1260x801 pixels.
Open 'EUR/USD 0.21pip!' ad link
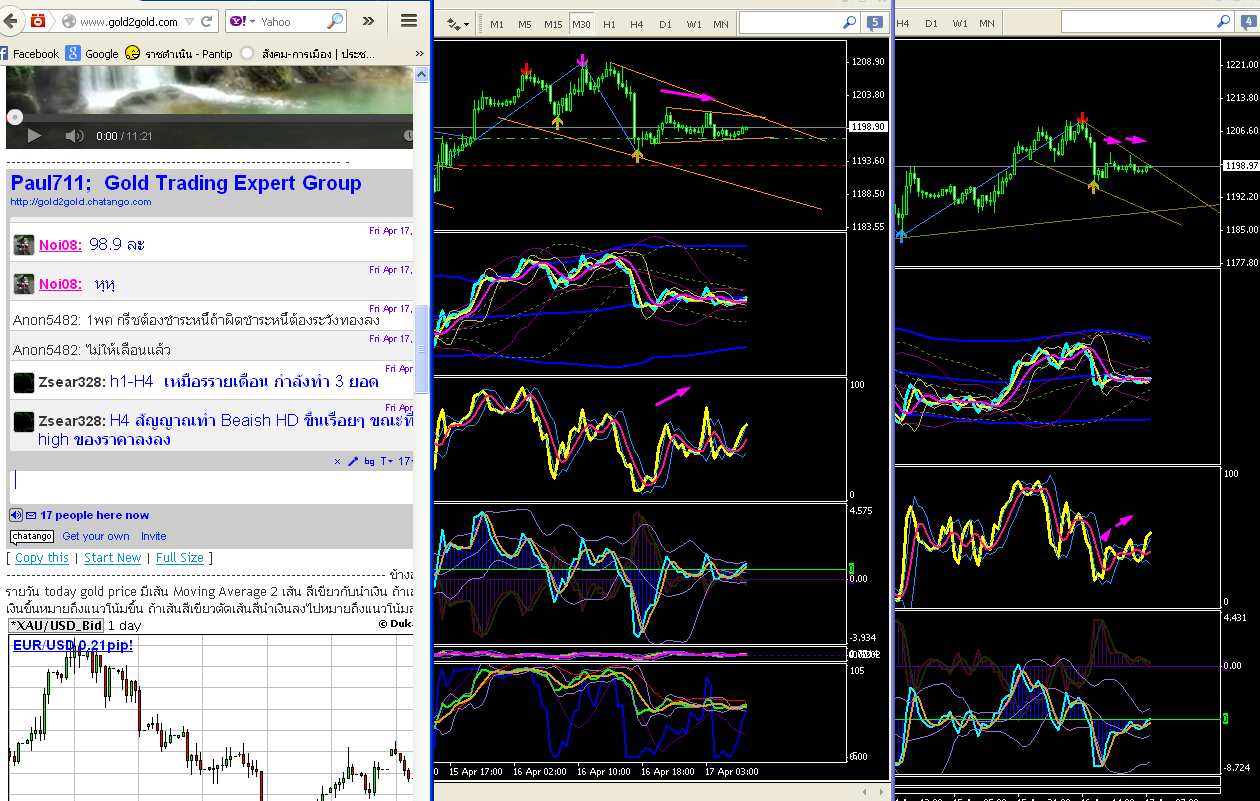(x=73, y=645)
